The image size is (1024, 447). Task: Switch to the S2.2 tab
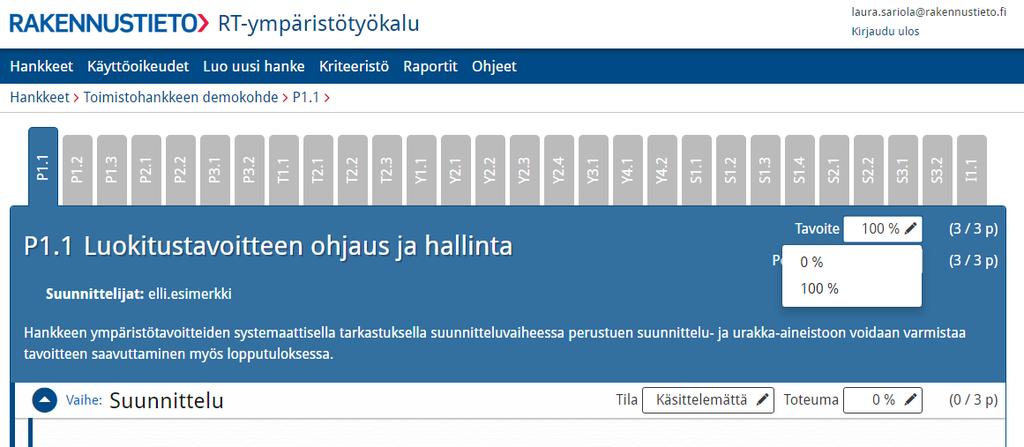pyautogui.click(x=868, y=170)
